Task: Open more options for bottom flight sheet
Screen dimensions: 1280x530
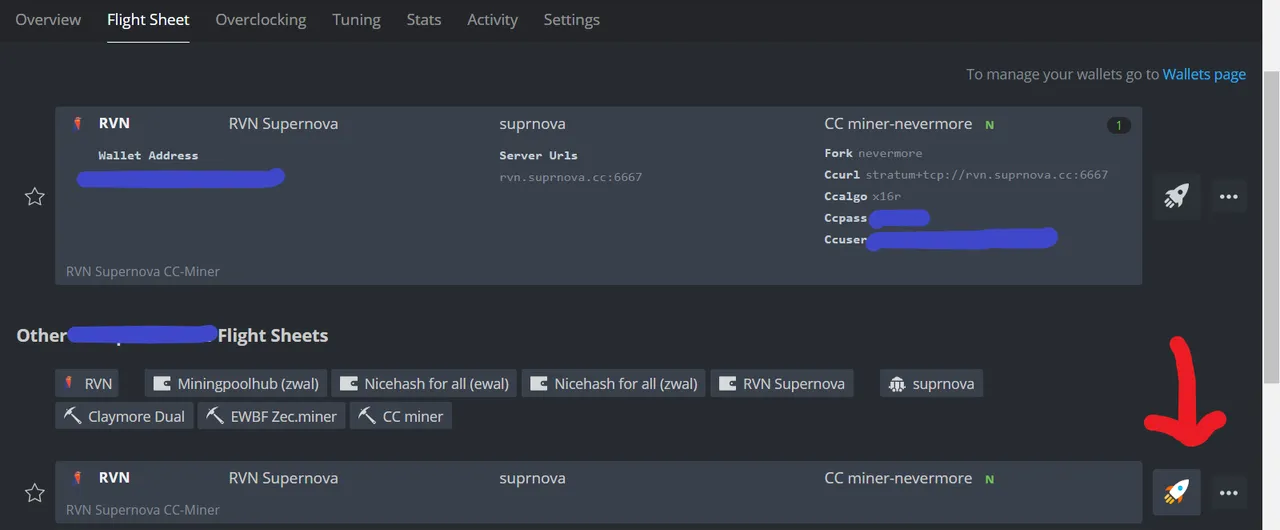Action: tap(1229, 492)
